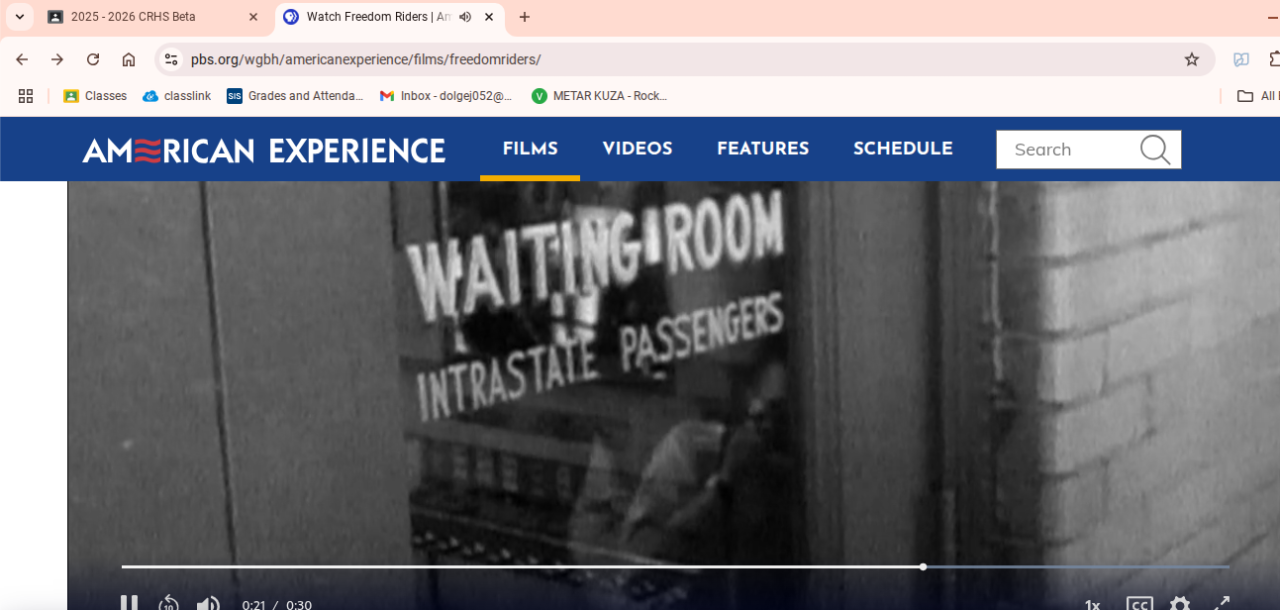Open the tab search dropdown arrow
Viewport: 1280px width, 610px height.
pos(19,17)
